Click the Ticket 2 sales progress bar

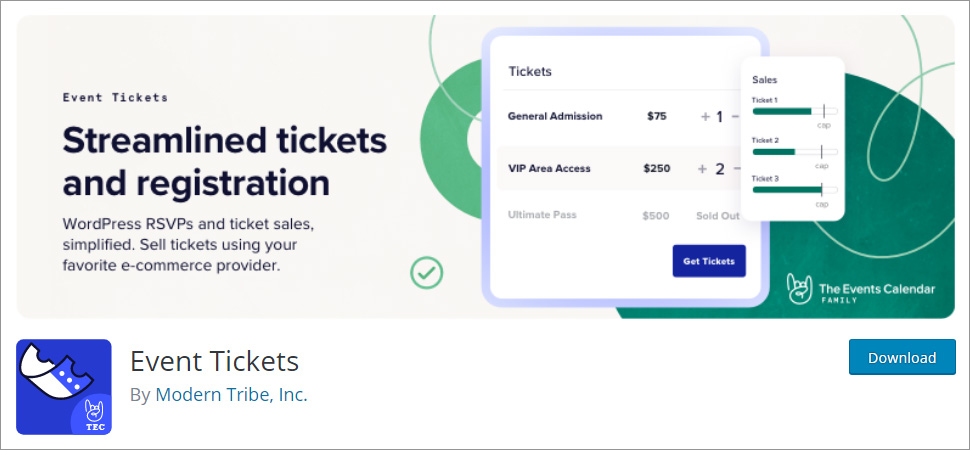794,151
